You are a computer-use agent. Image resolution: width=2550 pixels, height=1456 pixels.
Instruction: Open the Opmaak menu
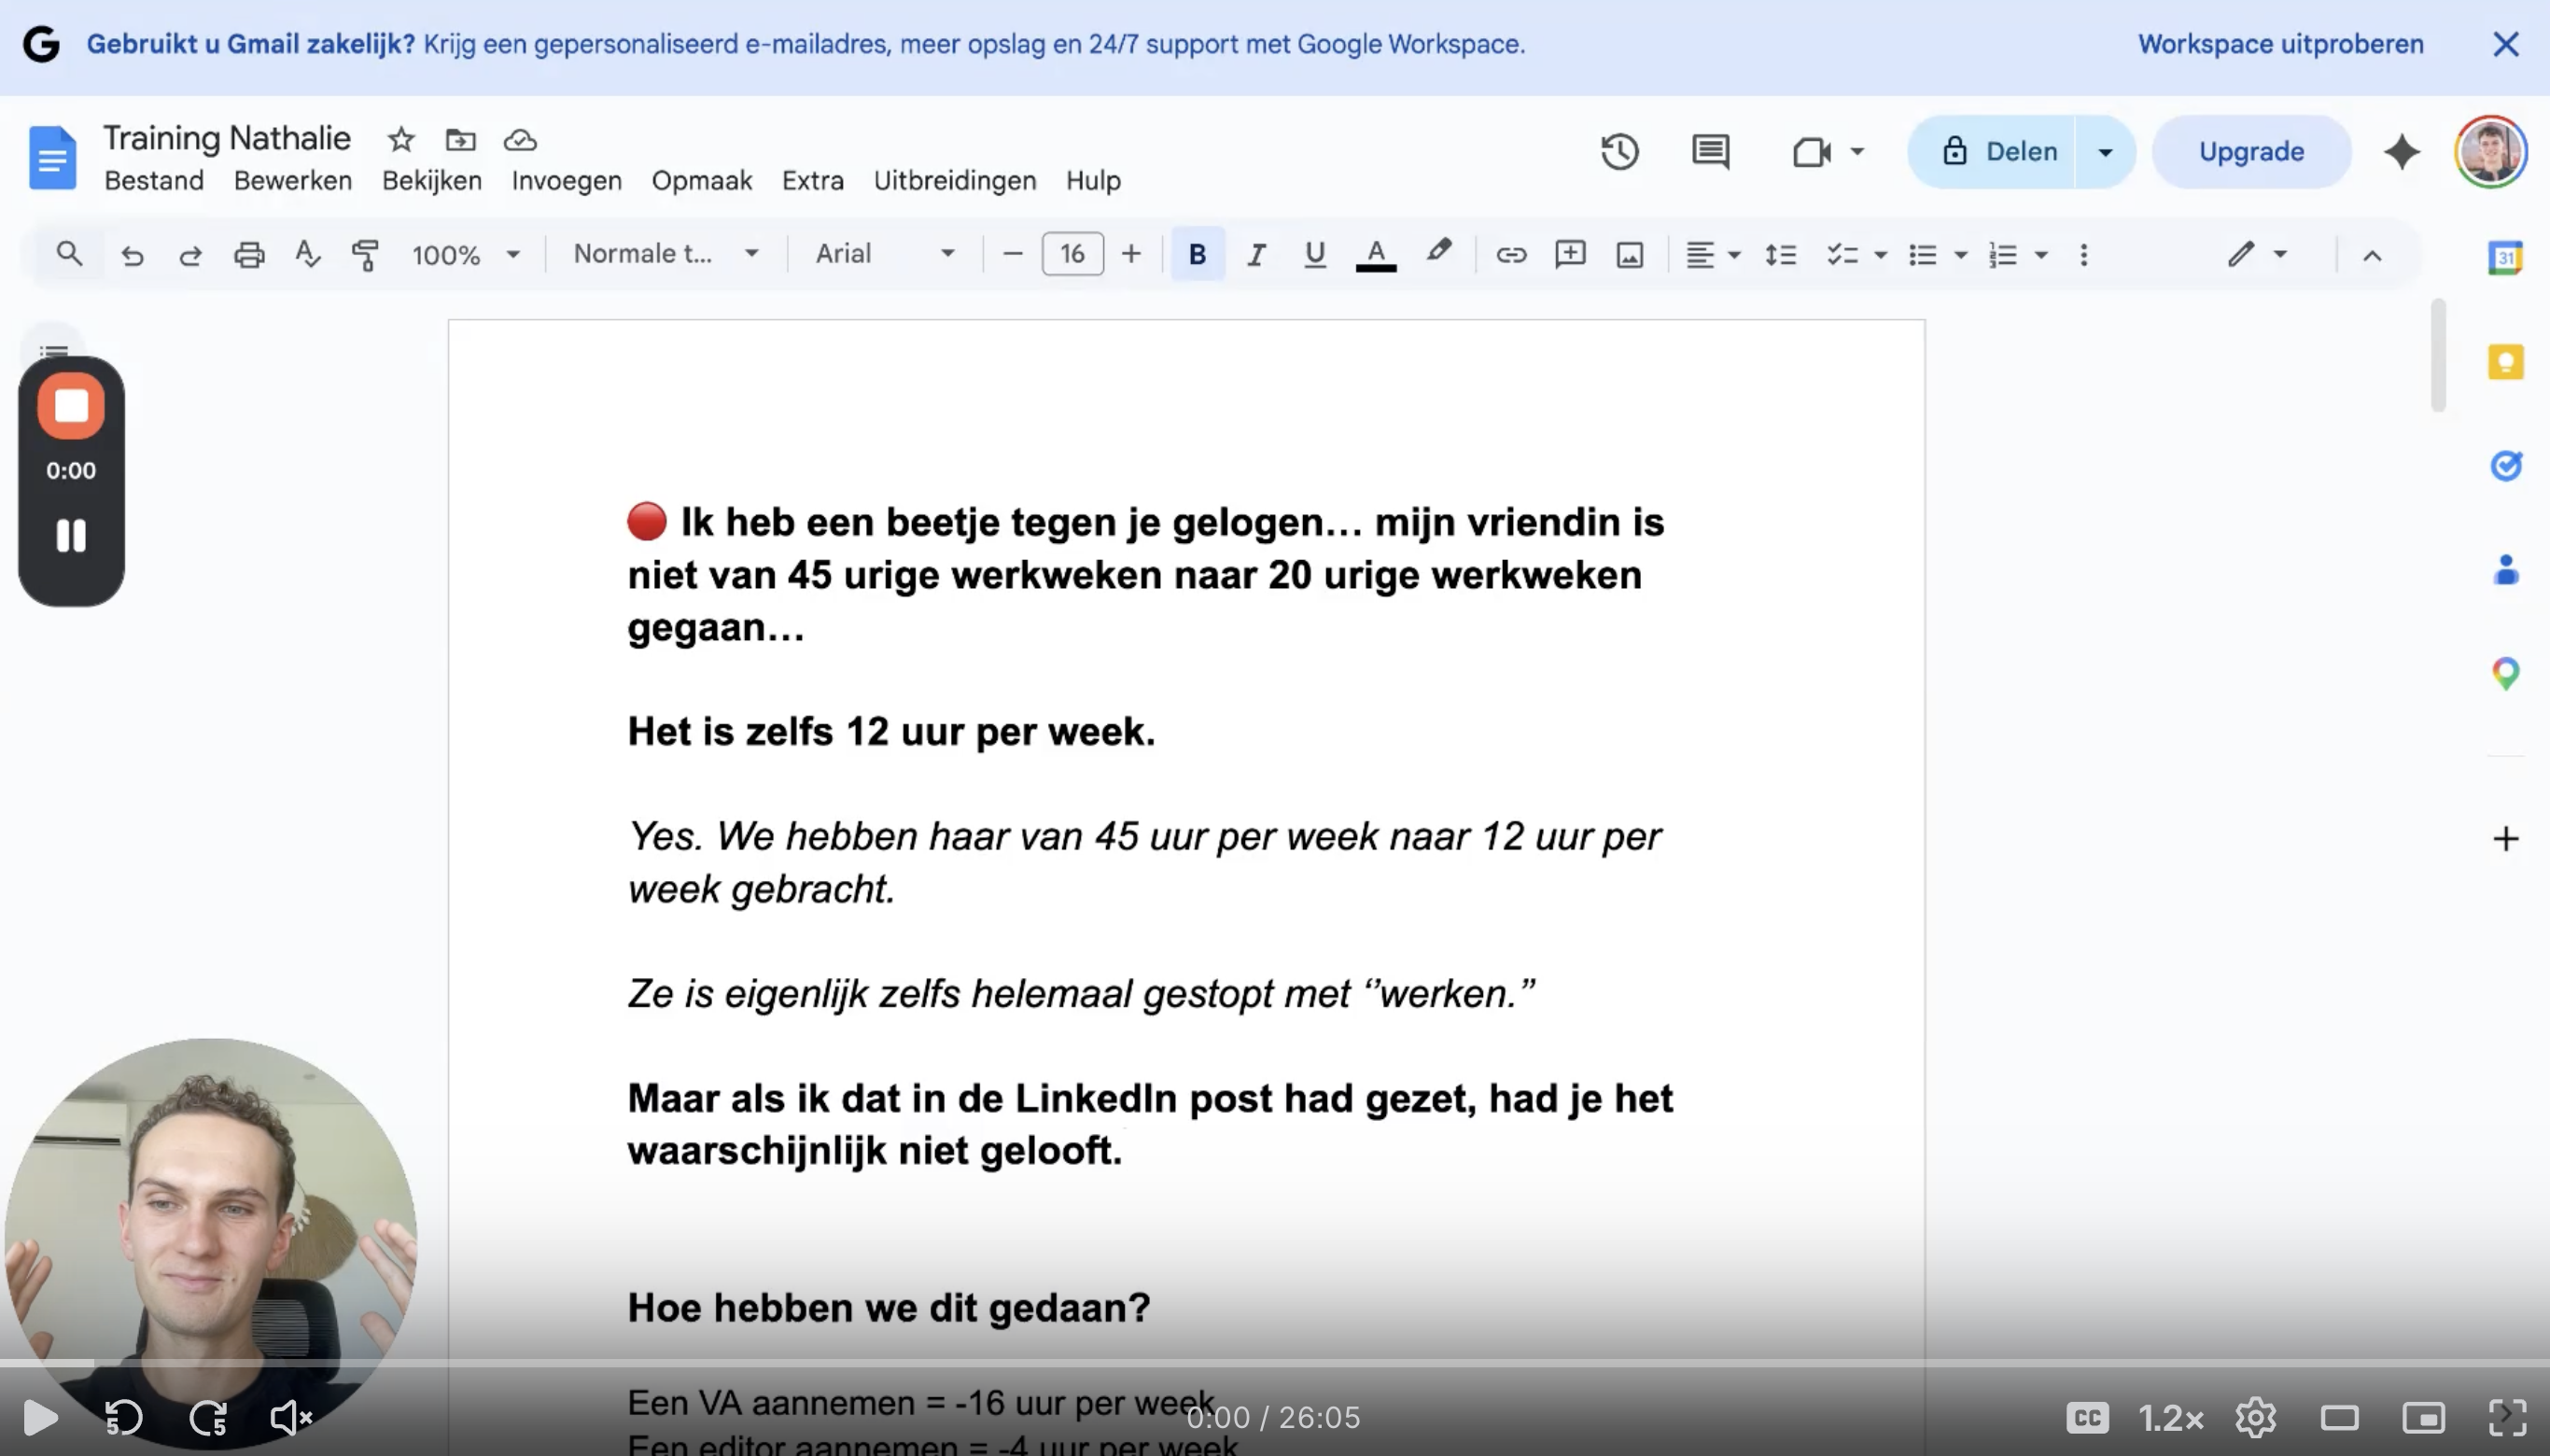701,181
